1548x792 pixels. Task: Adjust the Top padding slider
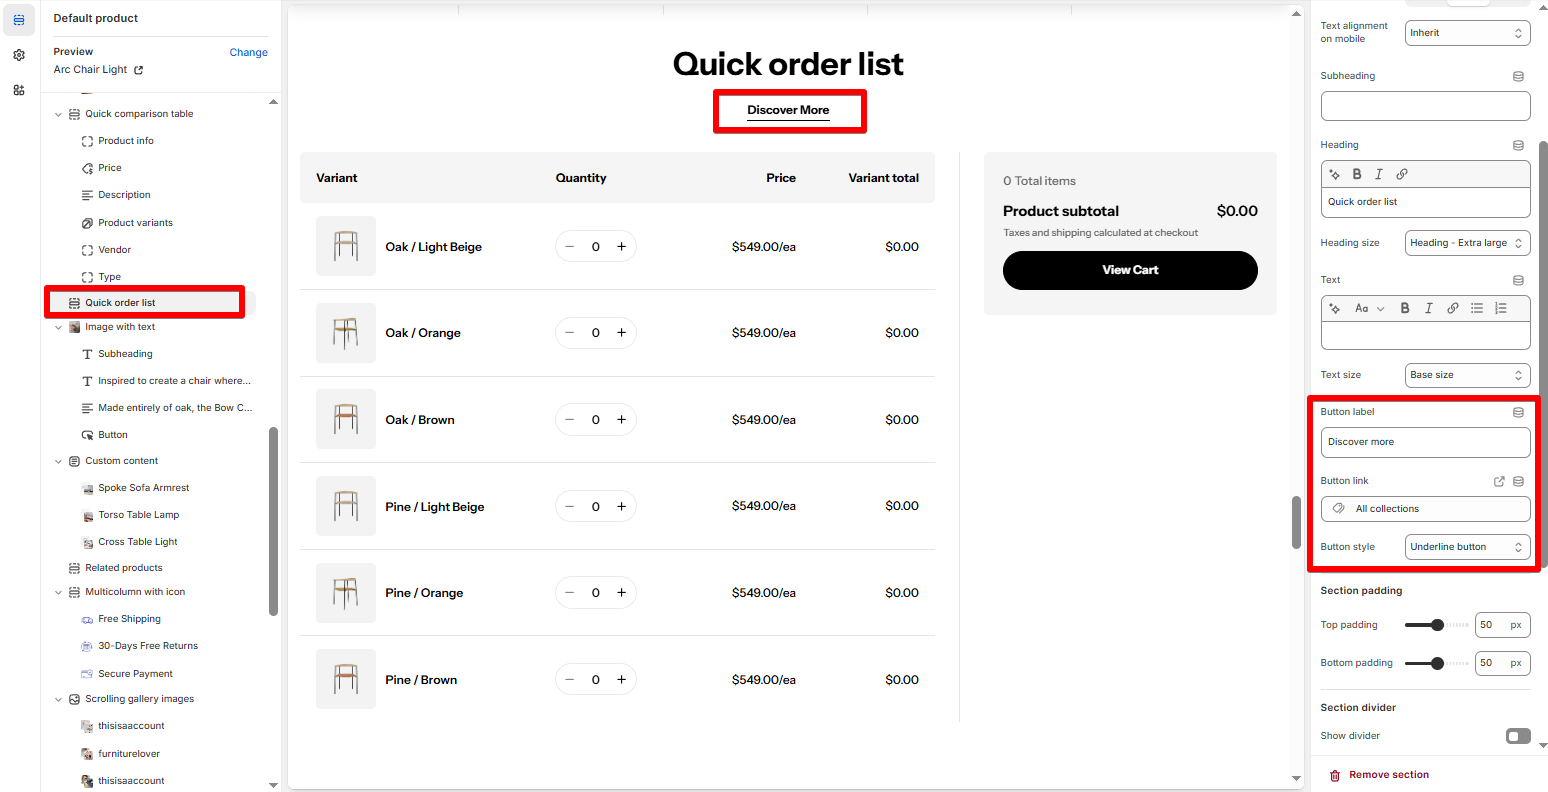tap(1437, 625)
